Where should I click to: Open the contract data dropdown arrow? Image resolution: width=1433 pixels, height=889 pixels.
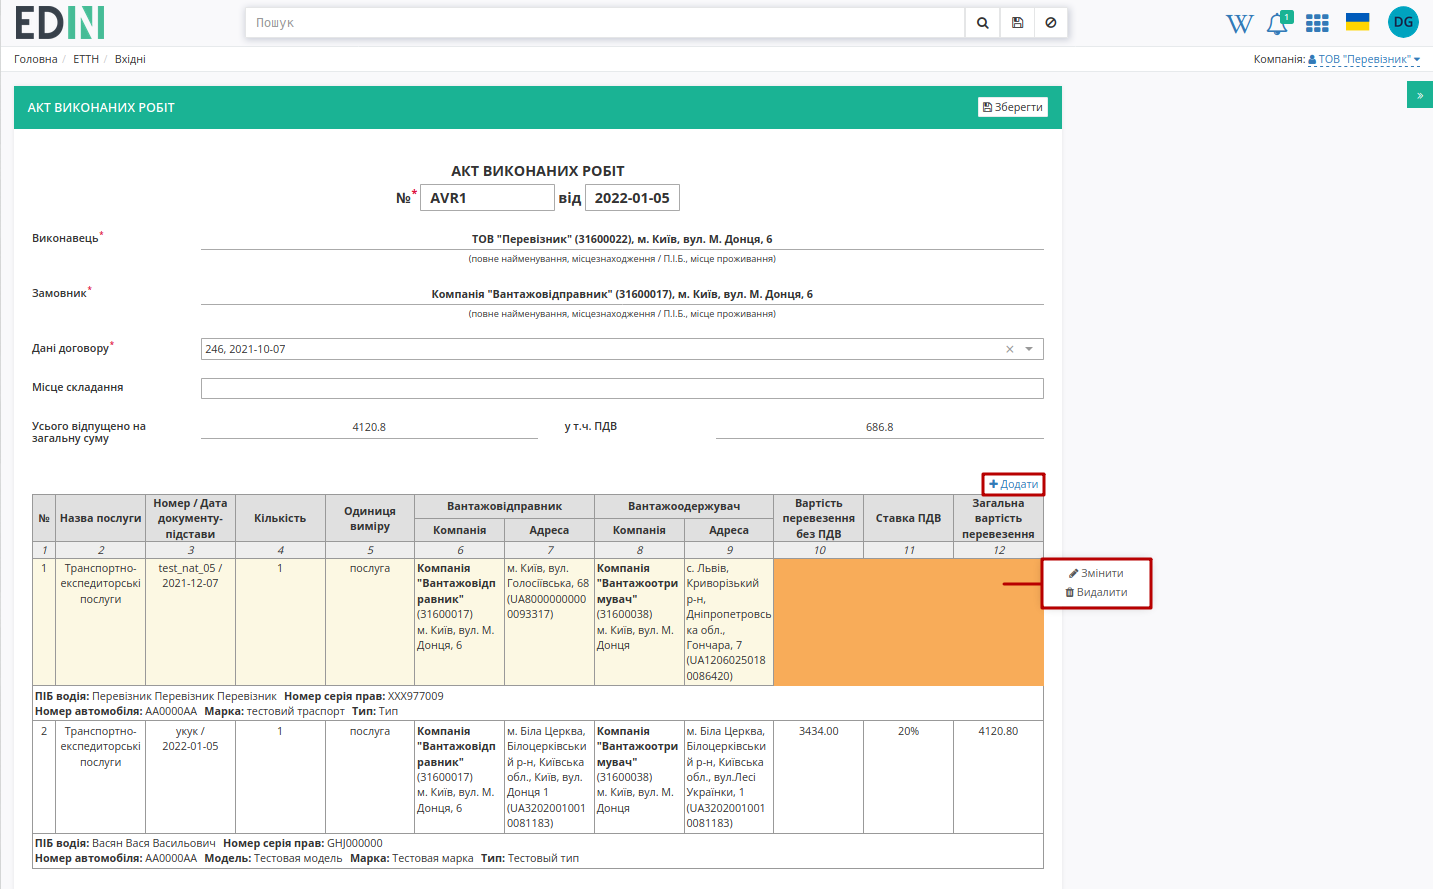tap(1029, 349)
